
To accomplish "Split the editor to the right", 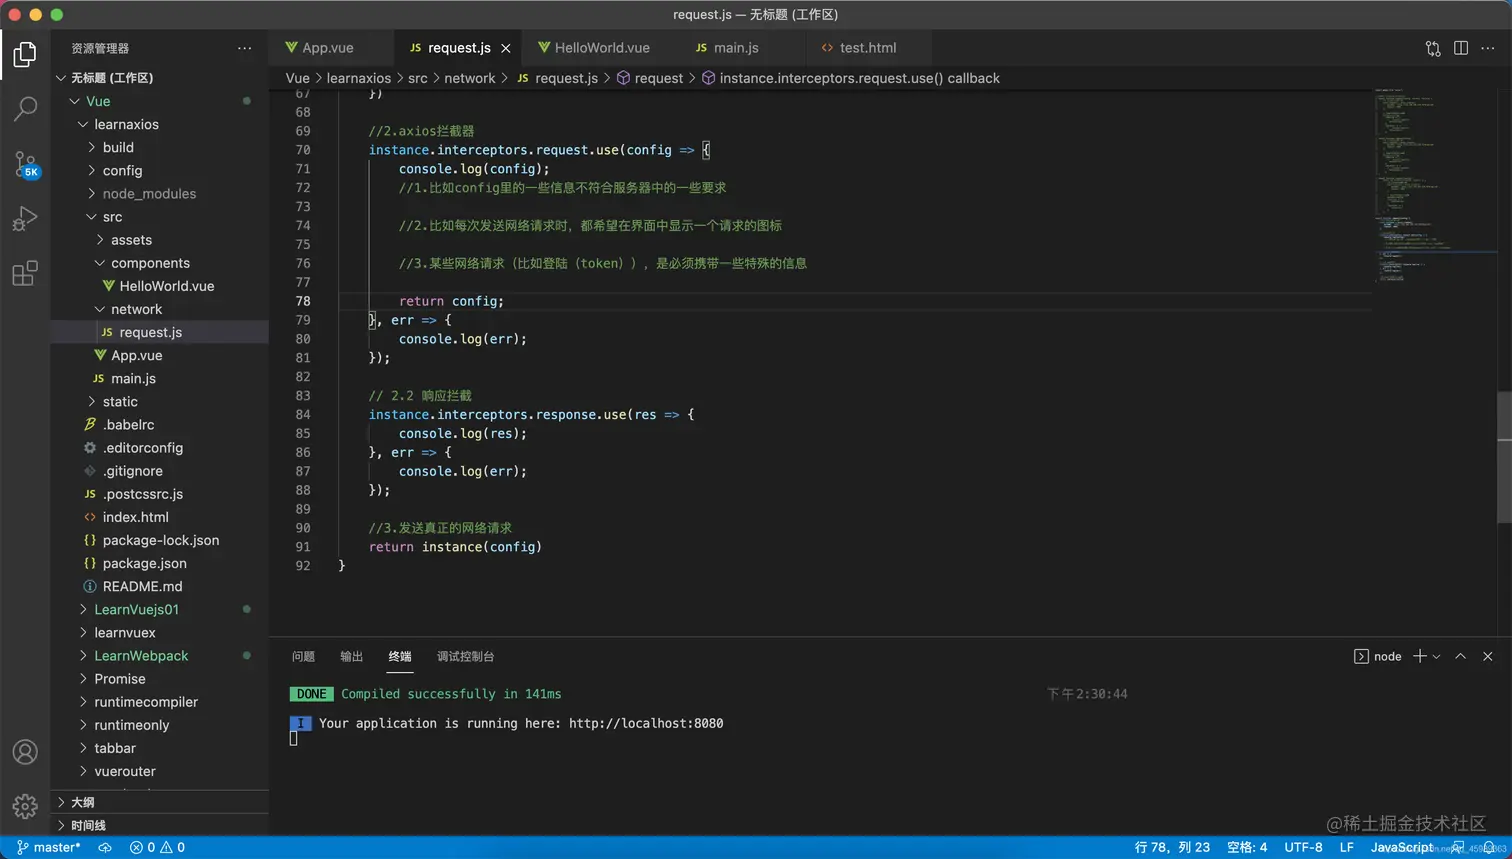I will 1461,48.
